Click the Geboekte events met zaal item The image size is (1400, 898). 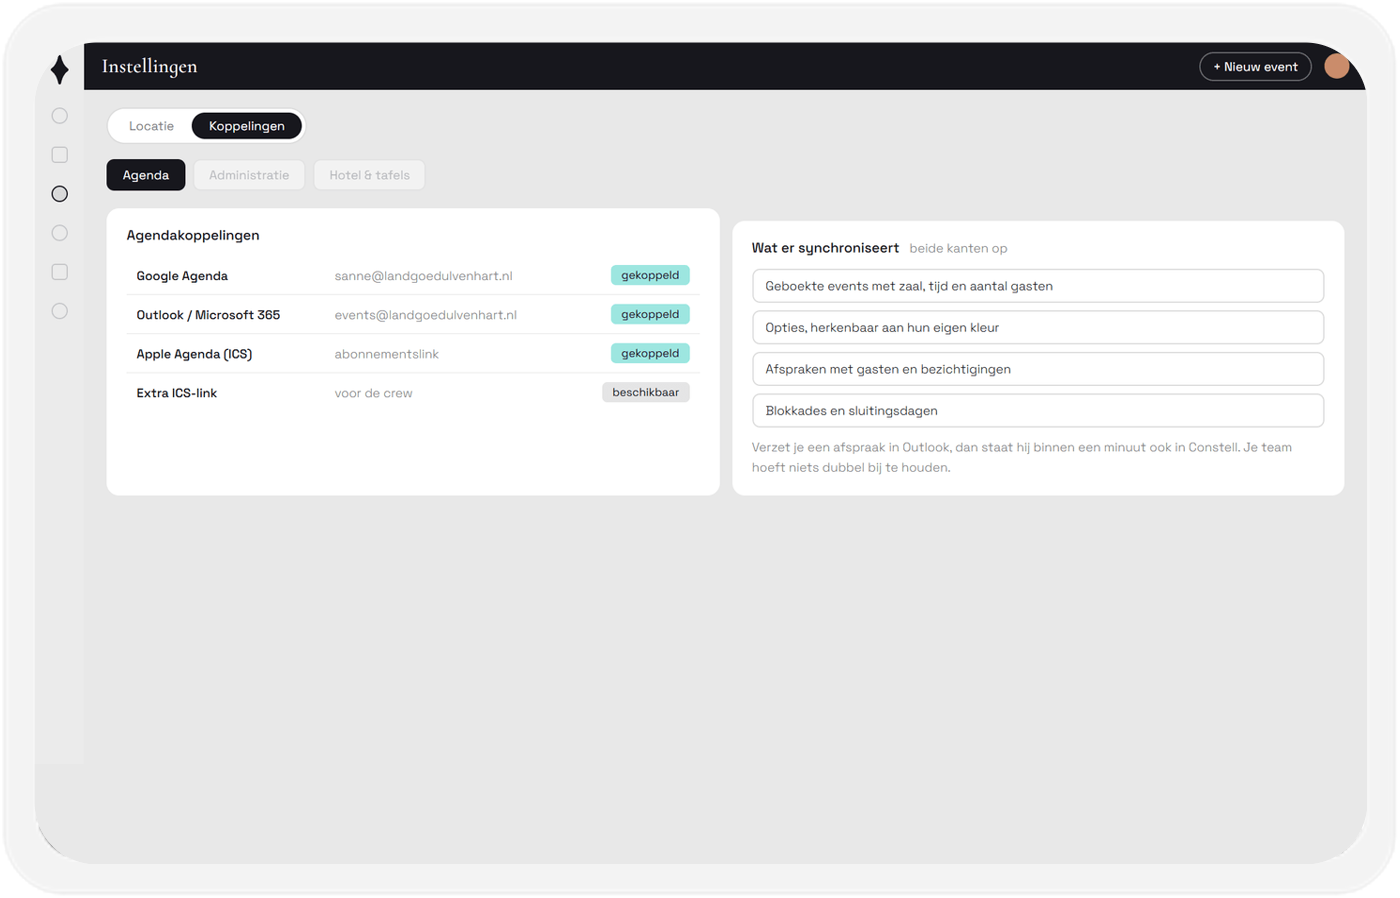tap(1038, 286)
